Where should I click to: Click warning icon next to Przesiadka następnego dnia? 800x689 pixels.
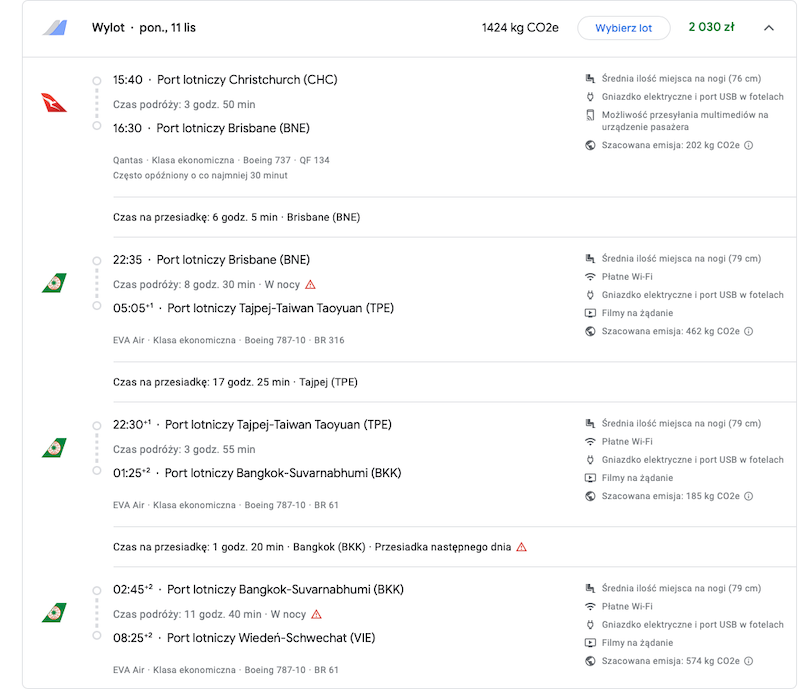[x=521, y=547]
